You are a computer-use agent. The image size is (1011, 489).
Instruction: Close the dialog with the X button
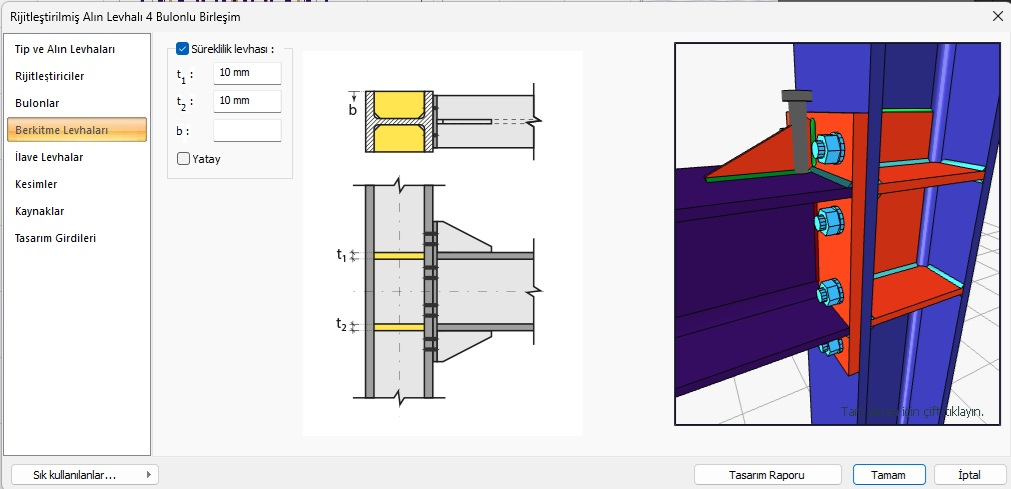click(997, 17)
